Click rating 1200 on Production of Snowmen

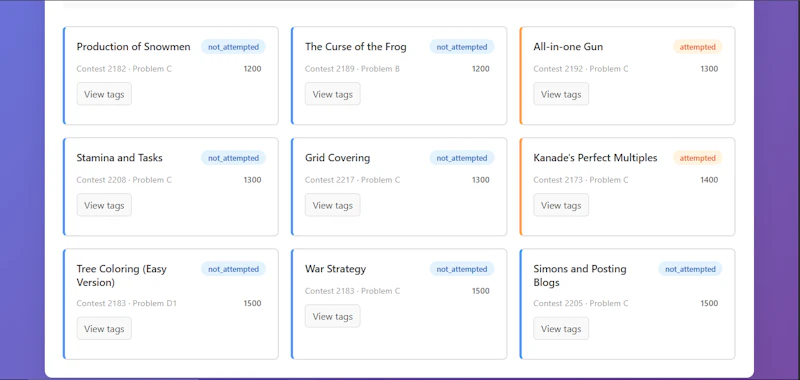(252, 69)
